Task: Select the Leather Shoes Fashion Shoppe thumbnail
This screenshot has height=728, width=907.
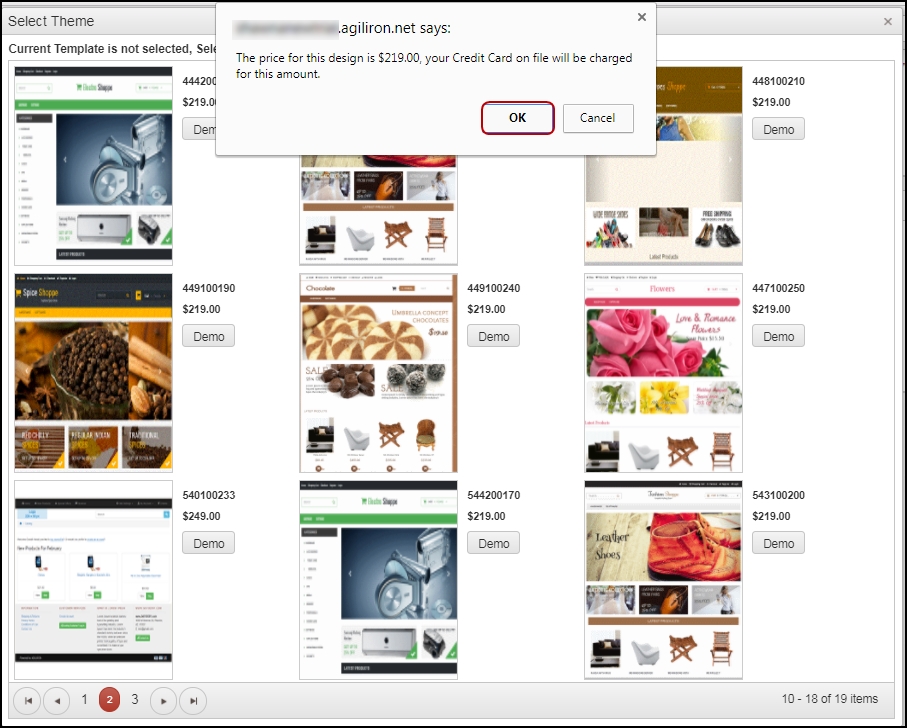Action: [663, 580]
